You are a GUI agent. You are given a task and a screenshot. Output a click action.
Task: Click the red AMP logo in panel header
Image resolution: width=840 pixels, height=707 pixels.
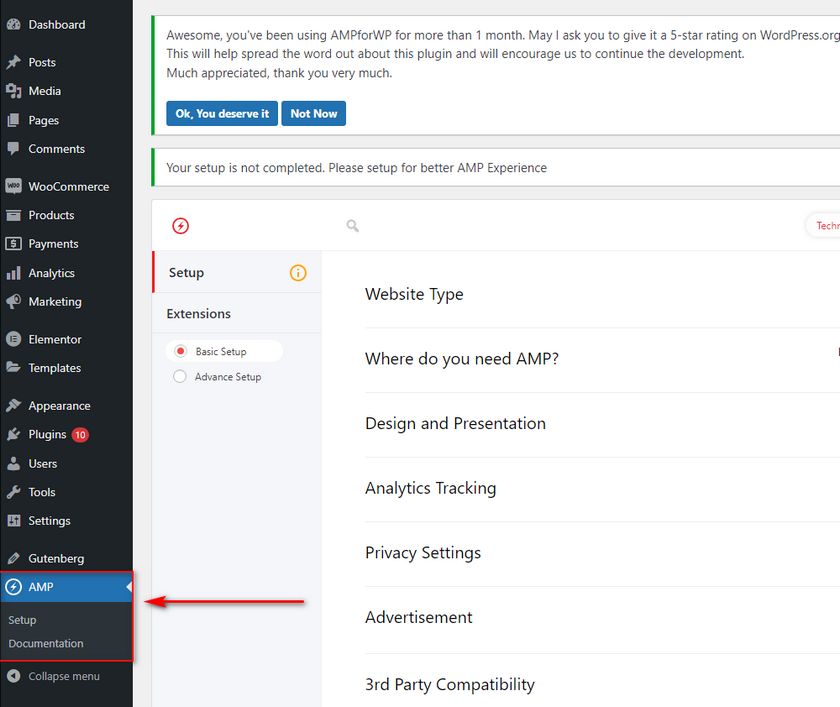(x=181, y=226)
